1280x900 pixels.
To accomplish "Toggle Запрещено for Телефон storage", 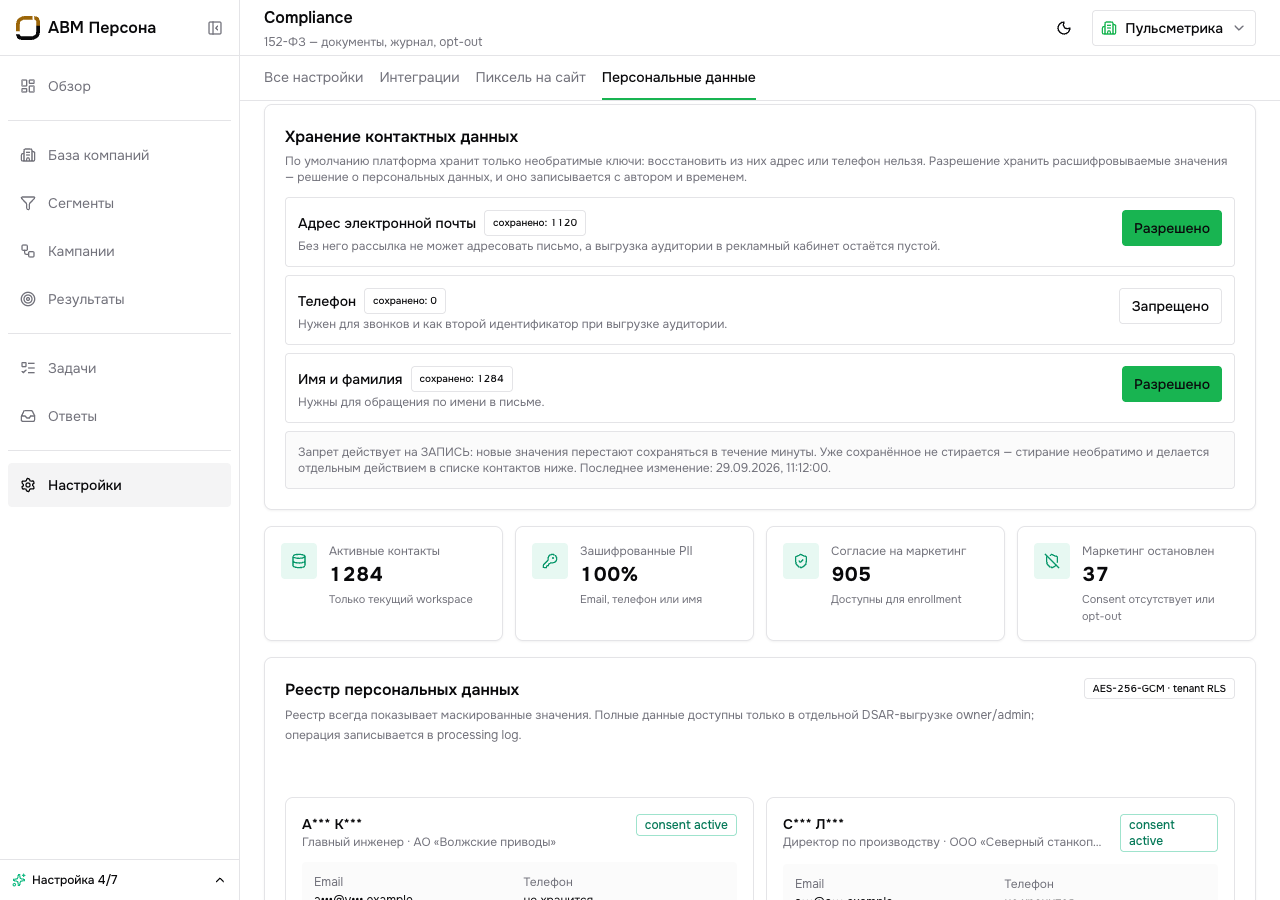I will (x=1170, y=306).
